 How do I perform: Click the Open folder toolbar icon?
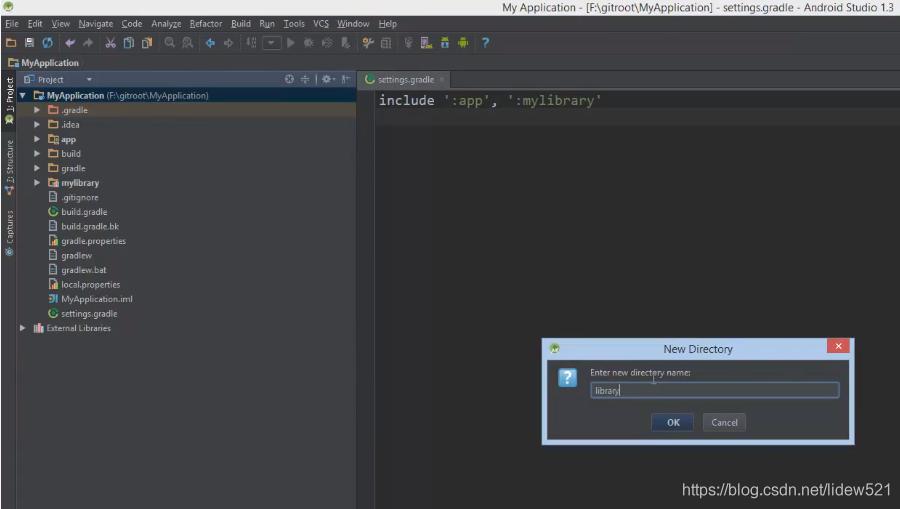point(11,43)
